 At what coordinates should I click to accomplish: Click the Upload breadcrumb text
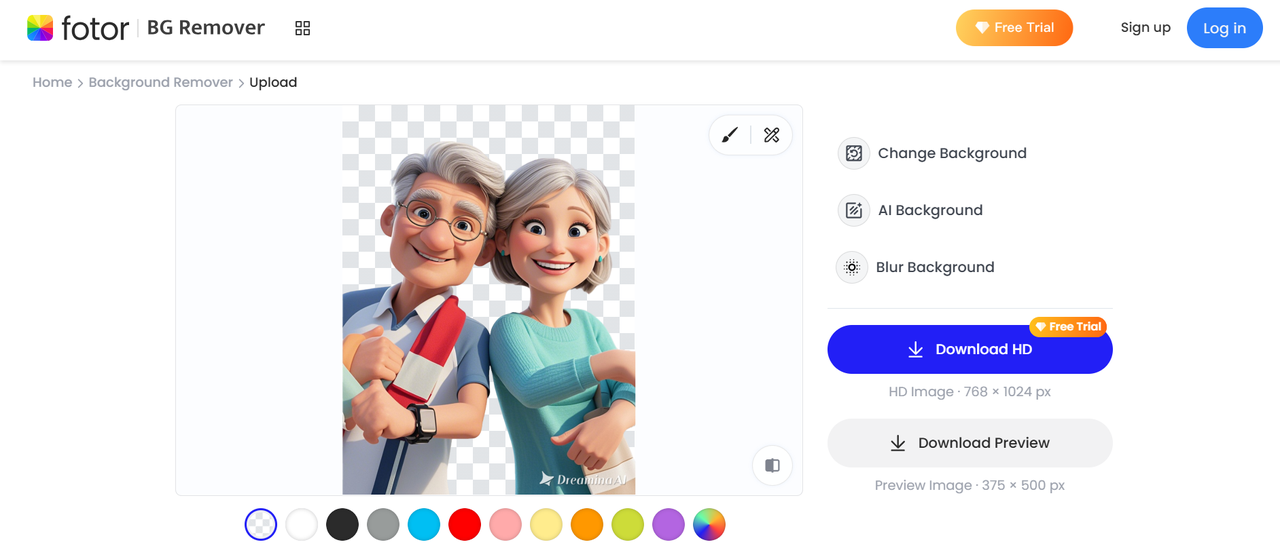pyautogui.click(x=273, y=82)
